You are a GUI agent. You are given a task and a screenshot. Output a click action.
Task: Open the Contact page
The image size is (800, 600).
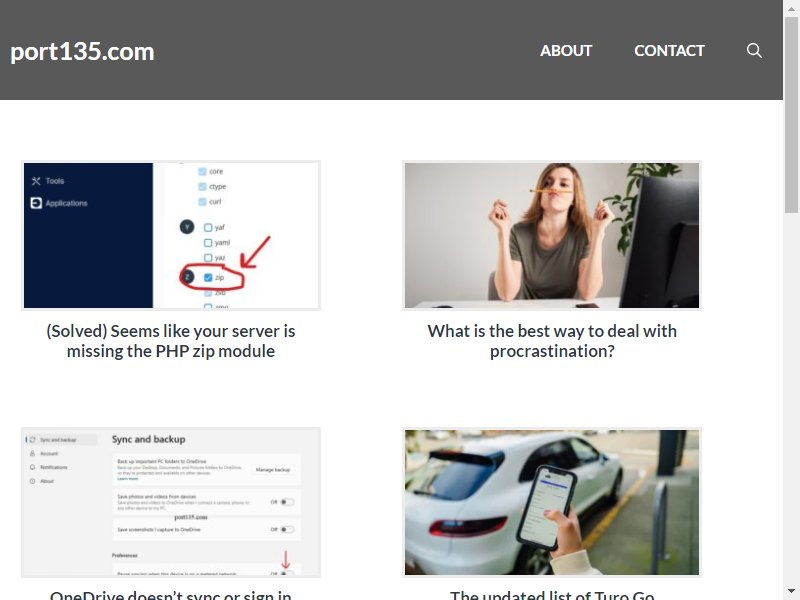coord(669,51)
